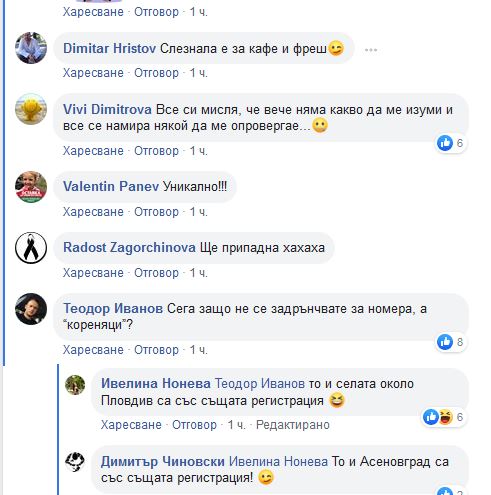Open the three-dot menu on Dimitar Hristov's comment
This screenshot has width=491, height=495.
tap(371, 50)
